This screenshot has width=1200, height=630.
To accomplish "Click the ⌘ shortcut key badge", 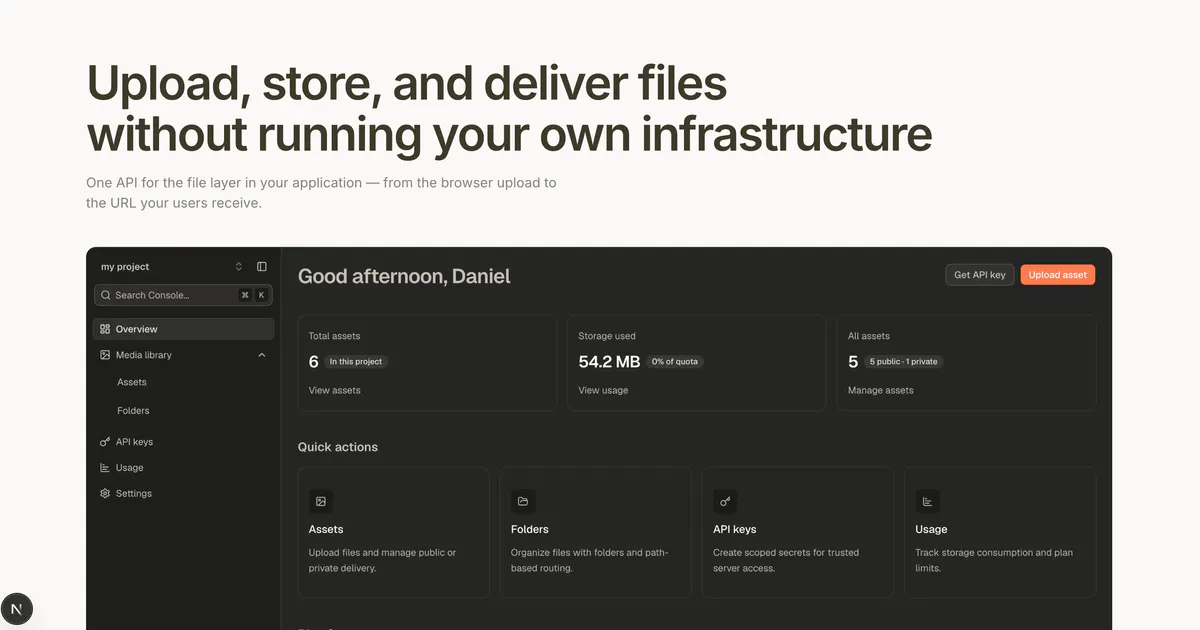I will (x=245, y=295).
